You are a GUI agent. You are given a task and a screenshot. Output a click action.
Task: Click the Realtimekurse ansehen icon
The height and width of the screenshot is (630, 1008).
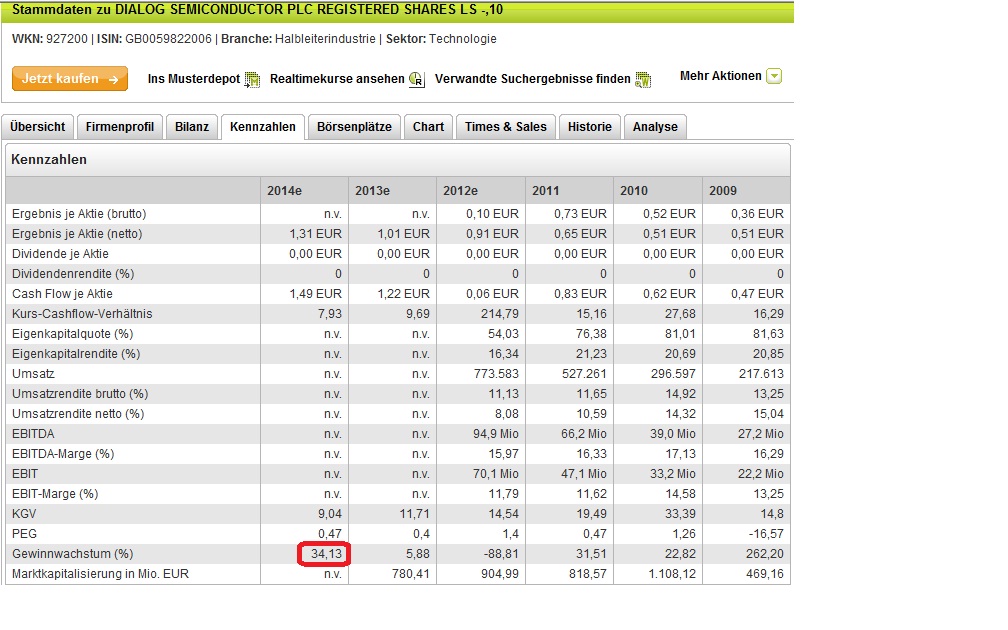coord(417,79)
